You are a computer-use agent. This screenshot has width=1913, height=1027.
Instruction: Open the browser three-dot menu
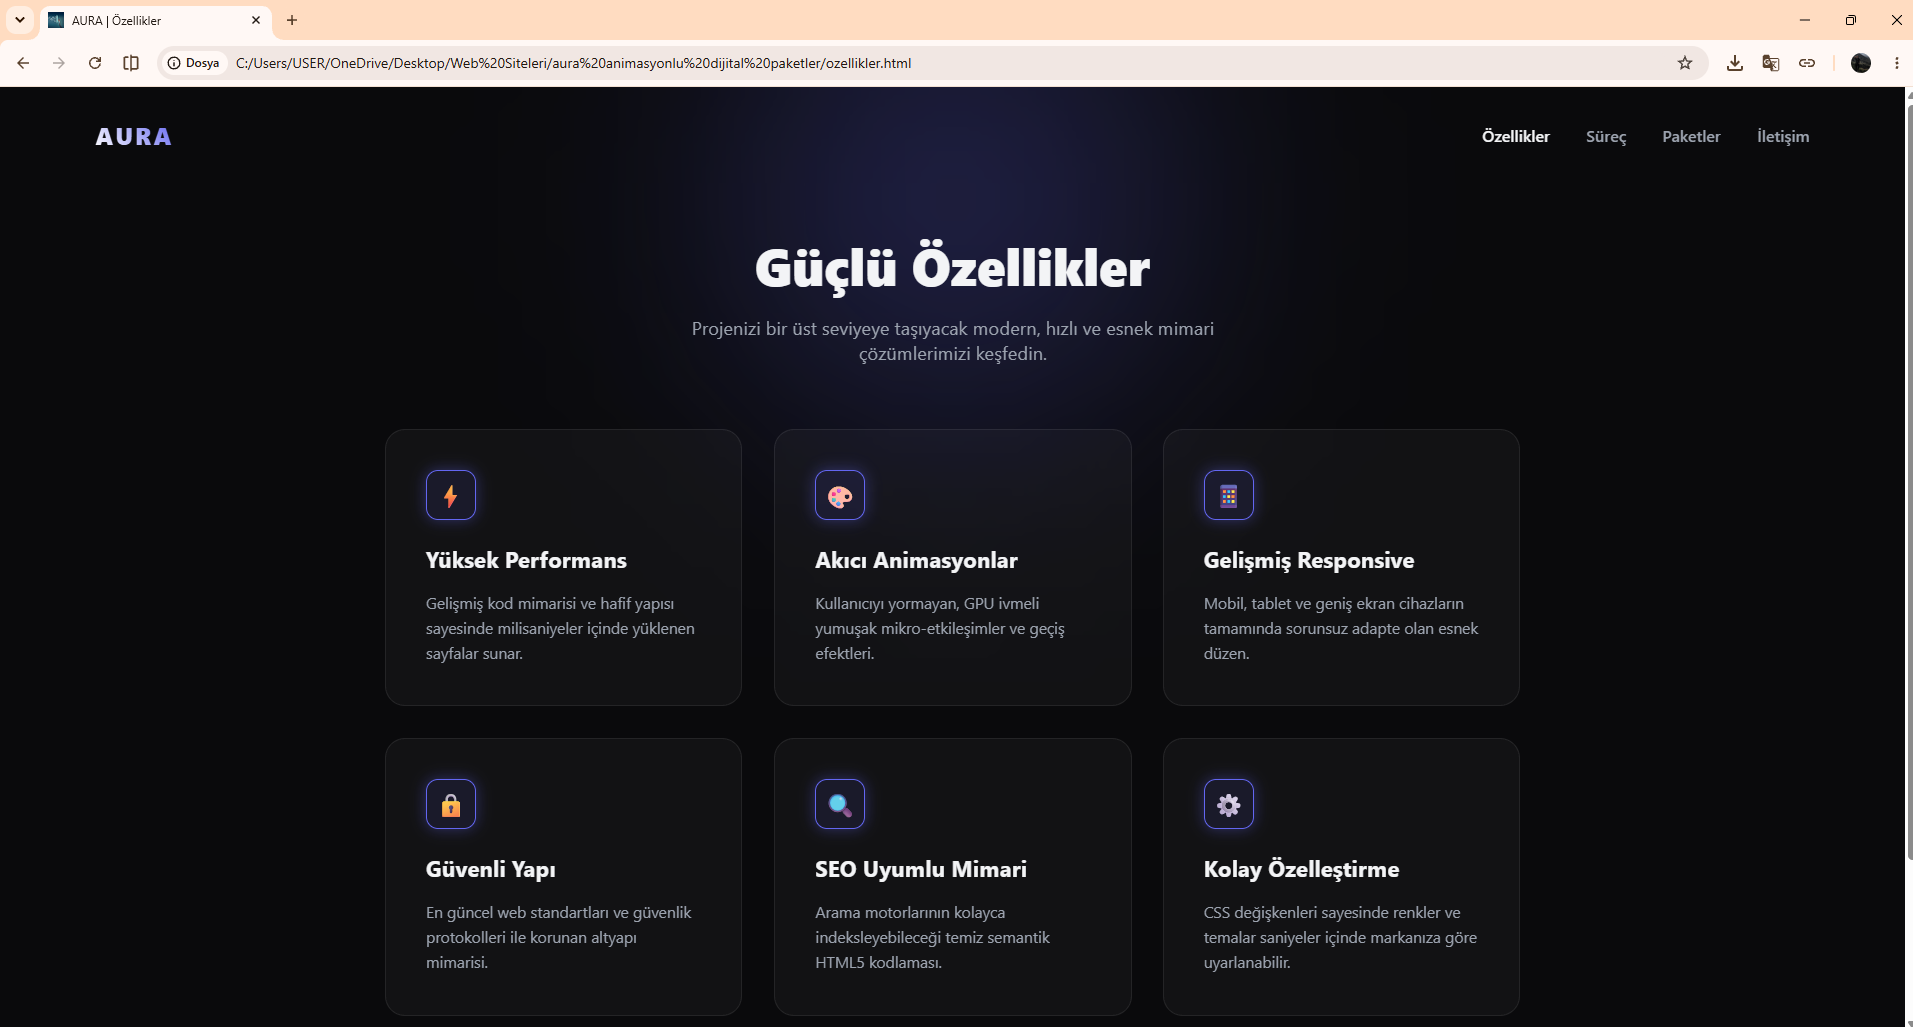coord(1897,63)
